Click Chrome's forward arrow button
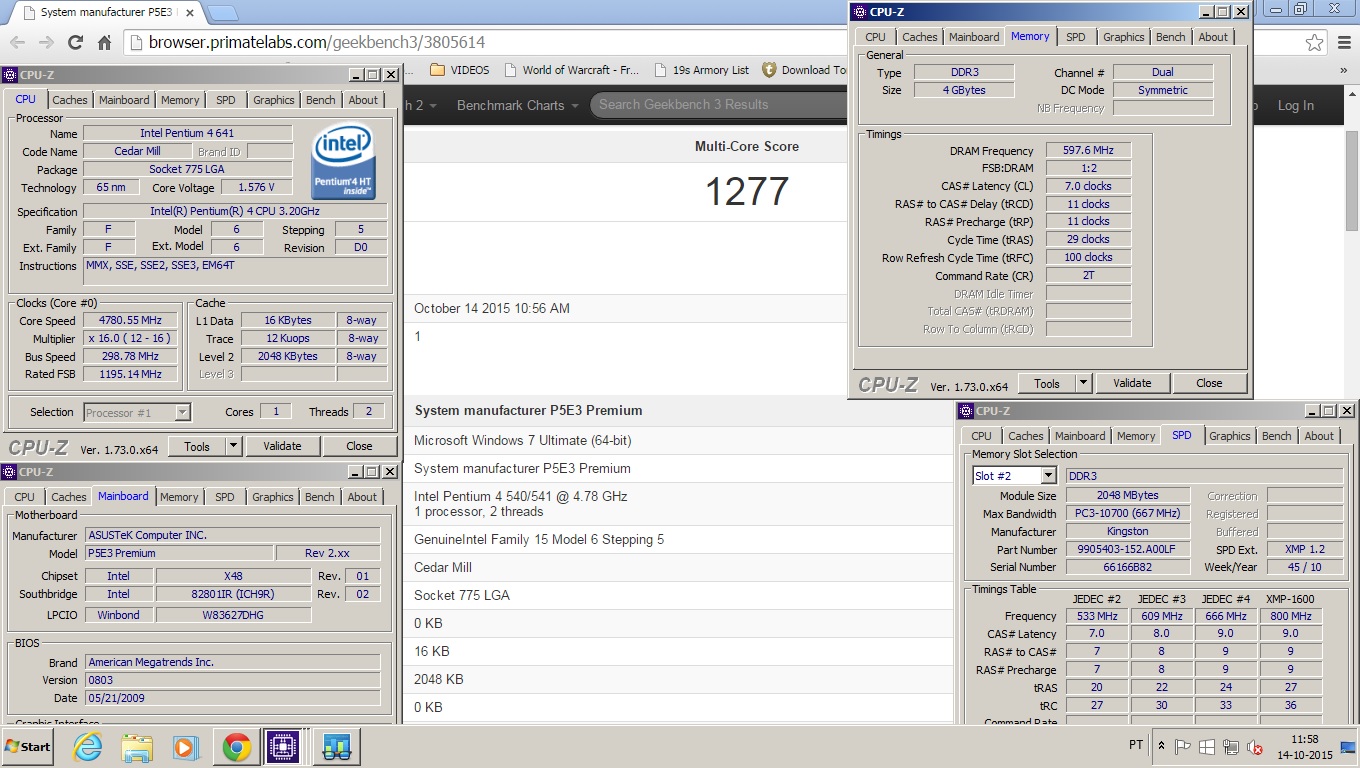Image resolution: width=1360 pixels, height=768 pixels. coord(46,42)
